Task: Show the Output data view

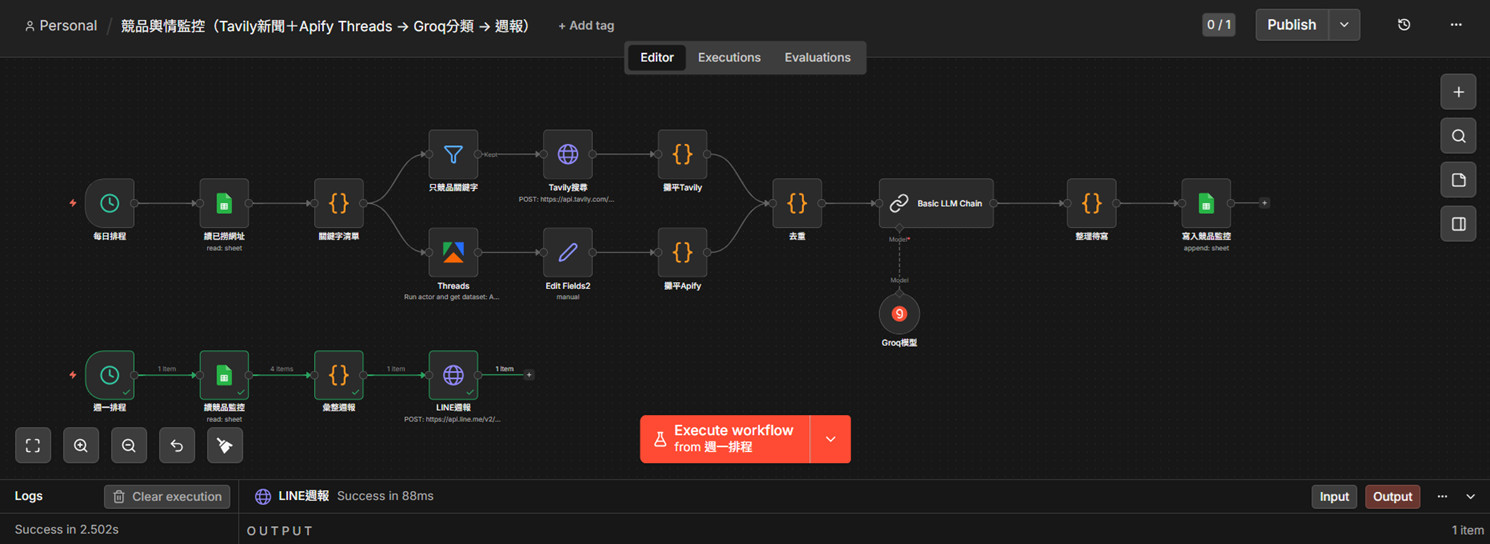Action: tap(1392, 496)
